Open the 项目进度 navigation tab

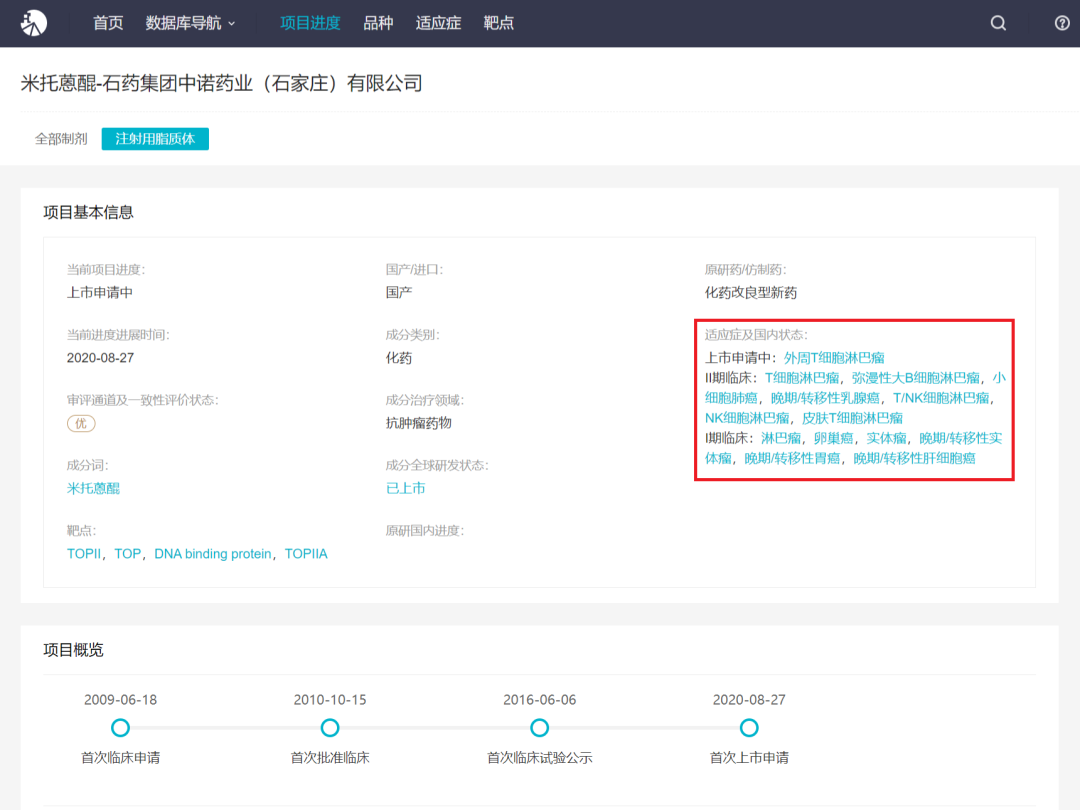coord(310,23)
